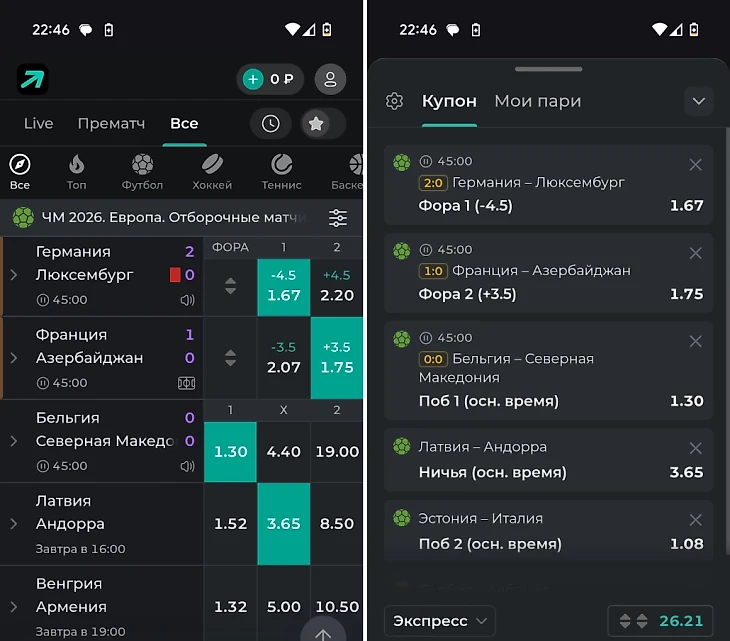The image size is (730, 641).
Task: Expand Германия – Люксембург match row
Action: pyautogui.click(x=14, y=275)
